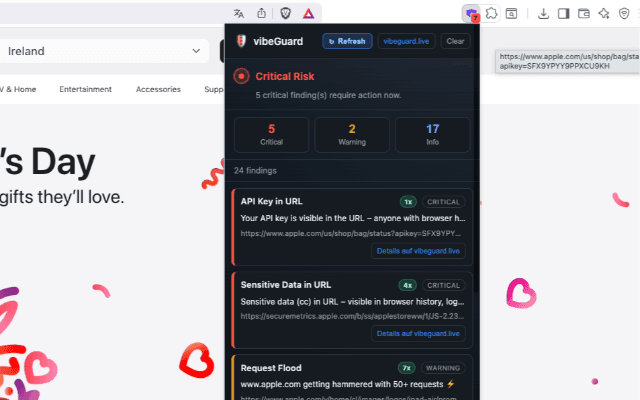The image size is (640, 400).
Task: Click the Critical Risk heading
Action: point(285,76)
